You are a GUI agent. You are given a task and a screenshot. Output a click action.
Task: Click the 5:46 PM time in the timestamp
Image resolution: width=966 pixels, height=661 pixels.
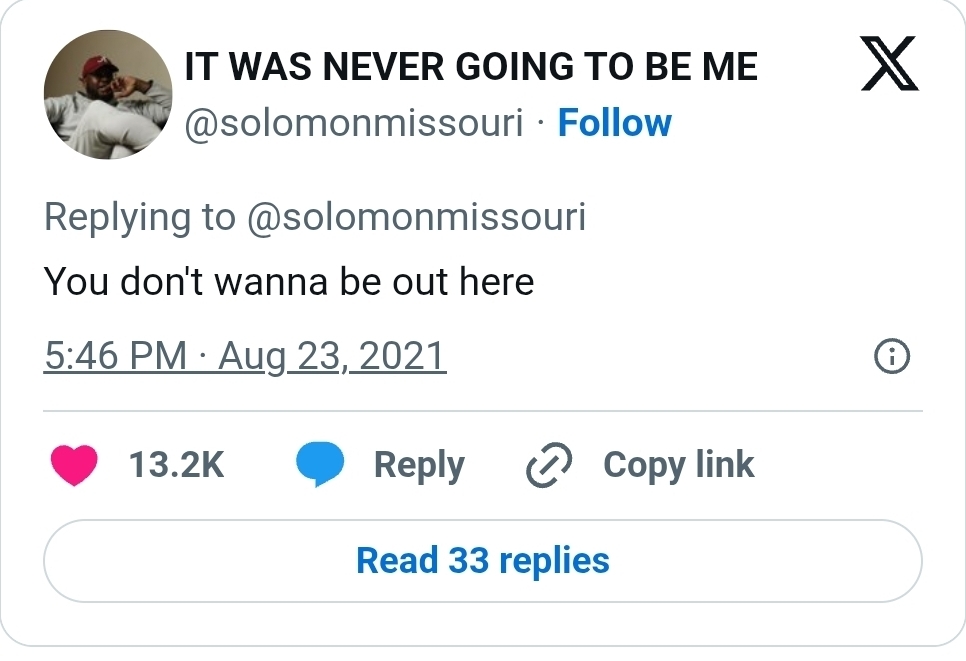point(115,356)
